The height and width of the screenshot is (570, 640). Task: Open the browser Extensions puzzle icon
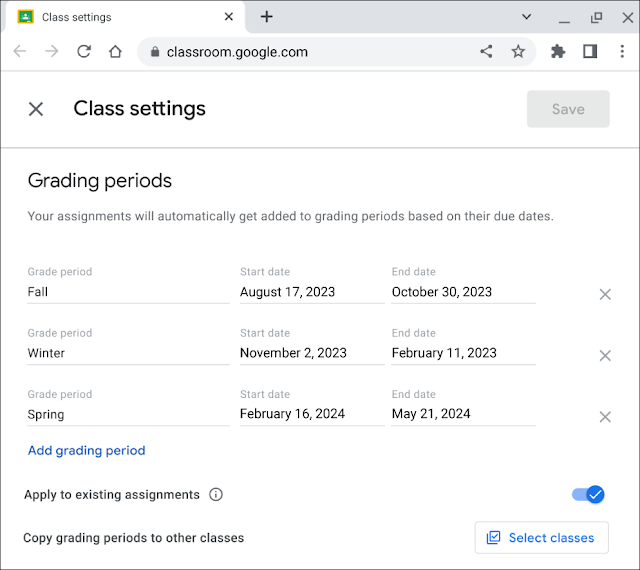[558, 52]
